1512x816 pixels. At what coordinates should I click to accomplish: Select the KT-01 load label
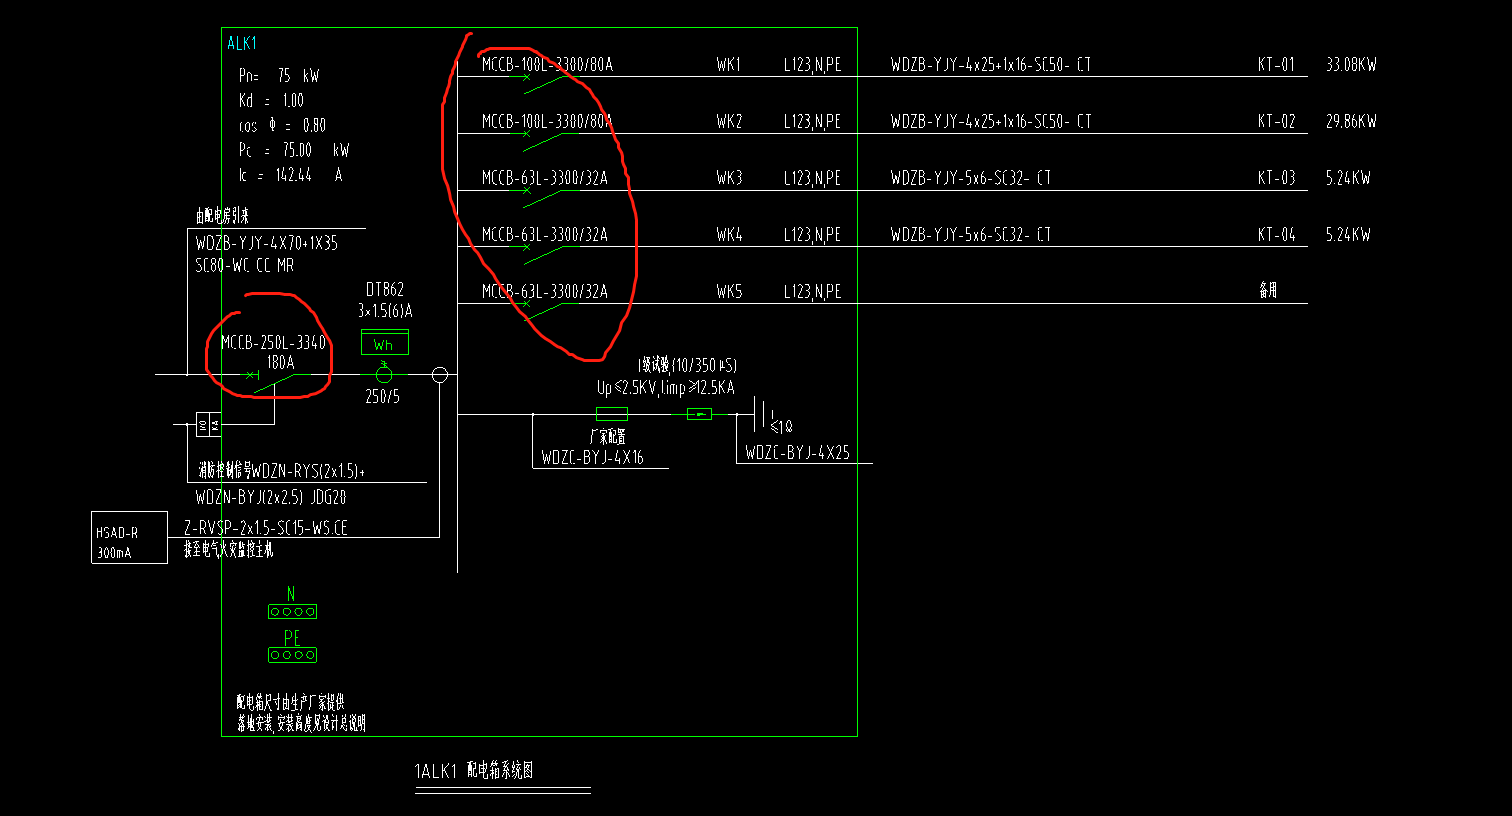click(1277, 65)
